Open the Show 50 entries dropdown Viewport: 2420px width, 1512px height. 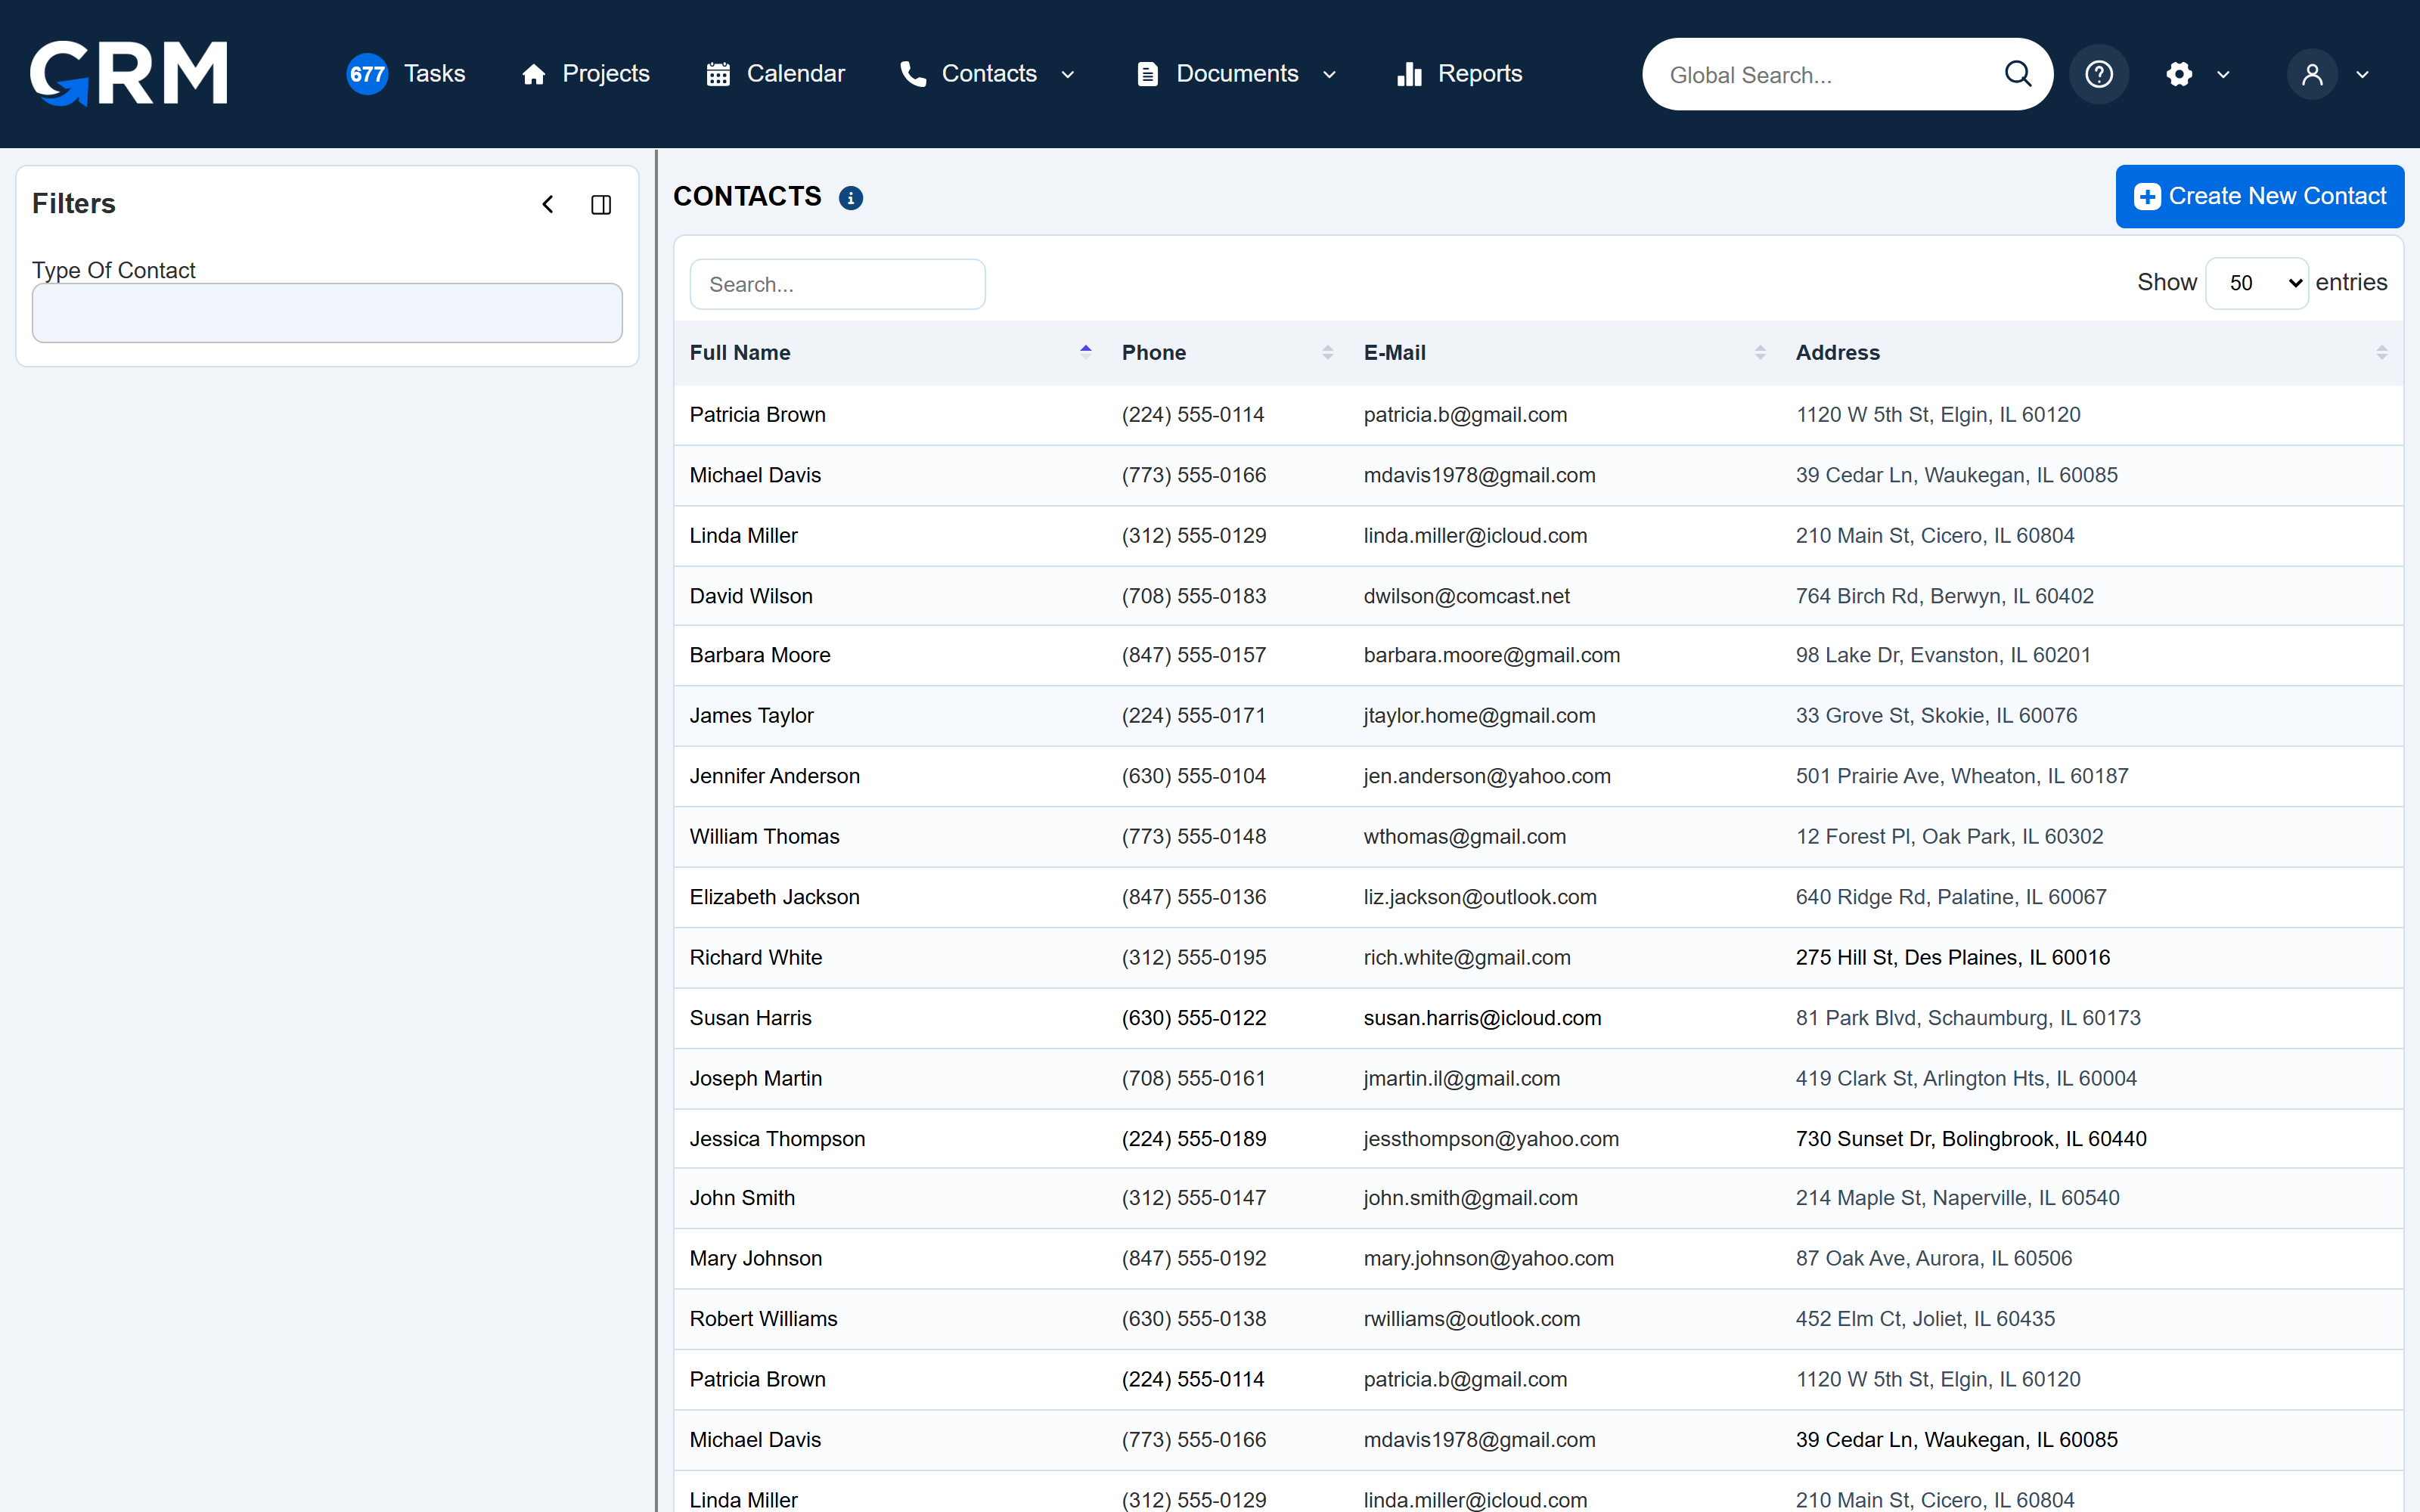pyautogui.click(x=2257, y=283)
